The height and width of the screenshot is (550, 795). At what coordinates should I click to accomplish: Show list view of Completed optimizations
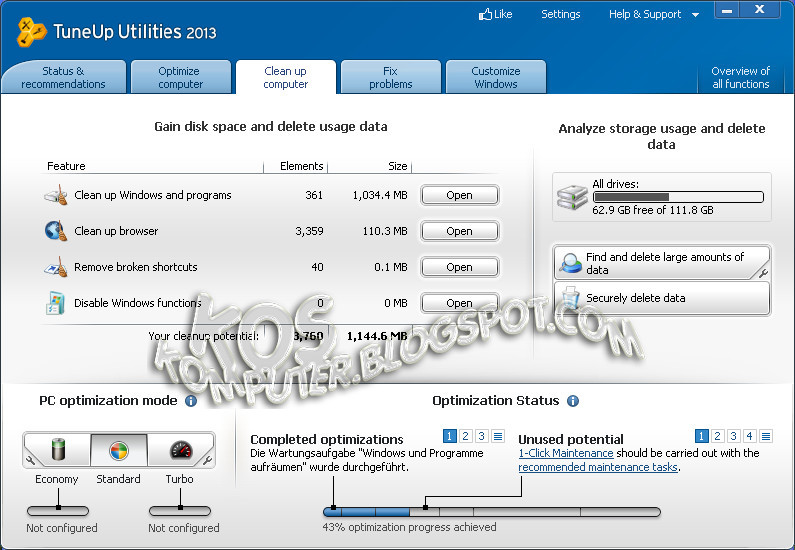tap(498, 436)
